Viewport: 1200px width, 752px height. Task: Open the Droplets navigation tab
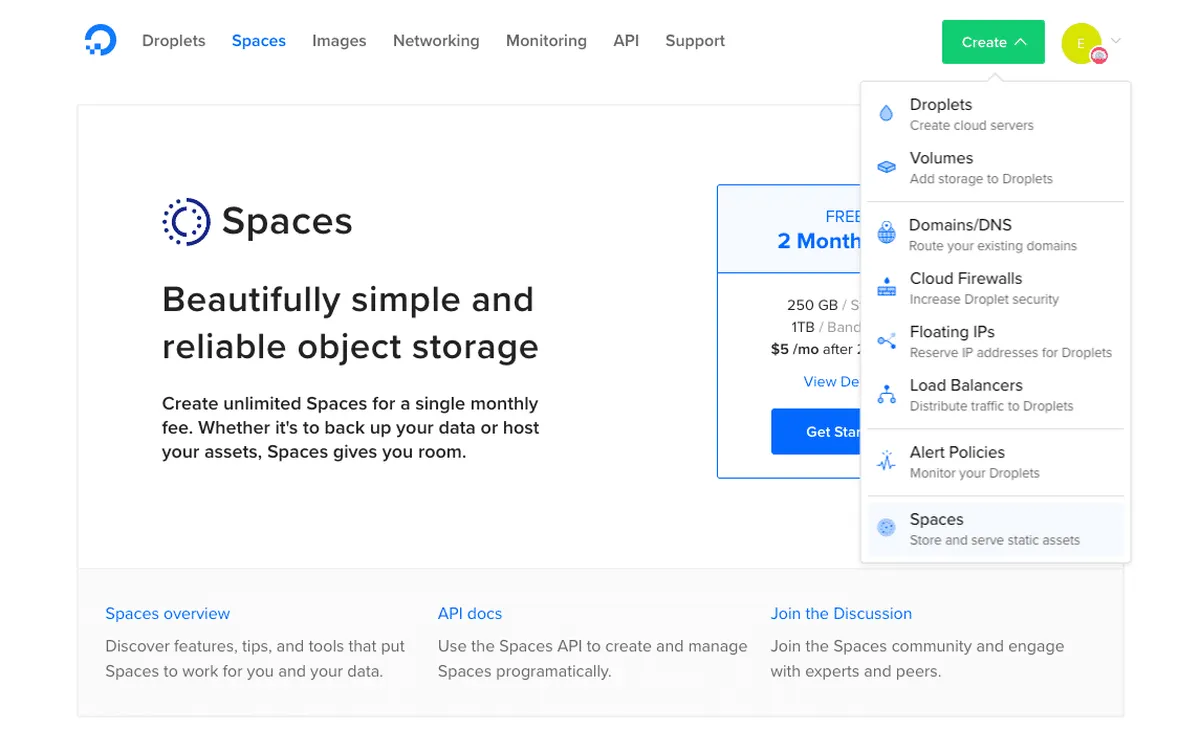pyautogui.click(x=174, y=41)
